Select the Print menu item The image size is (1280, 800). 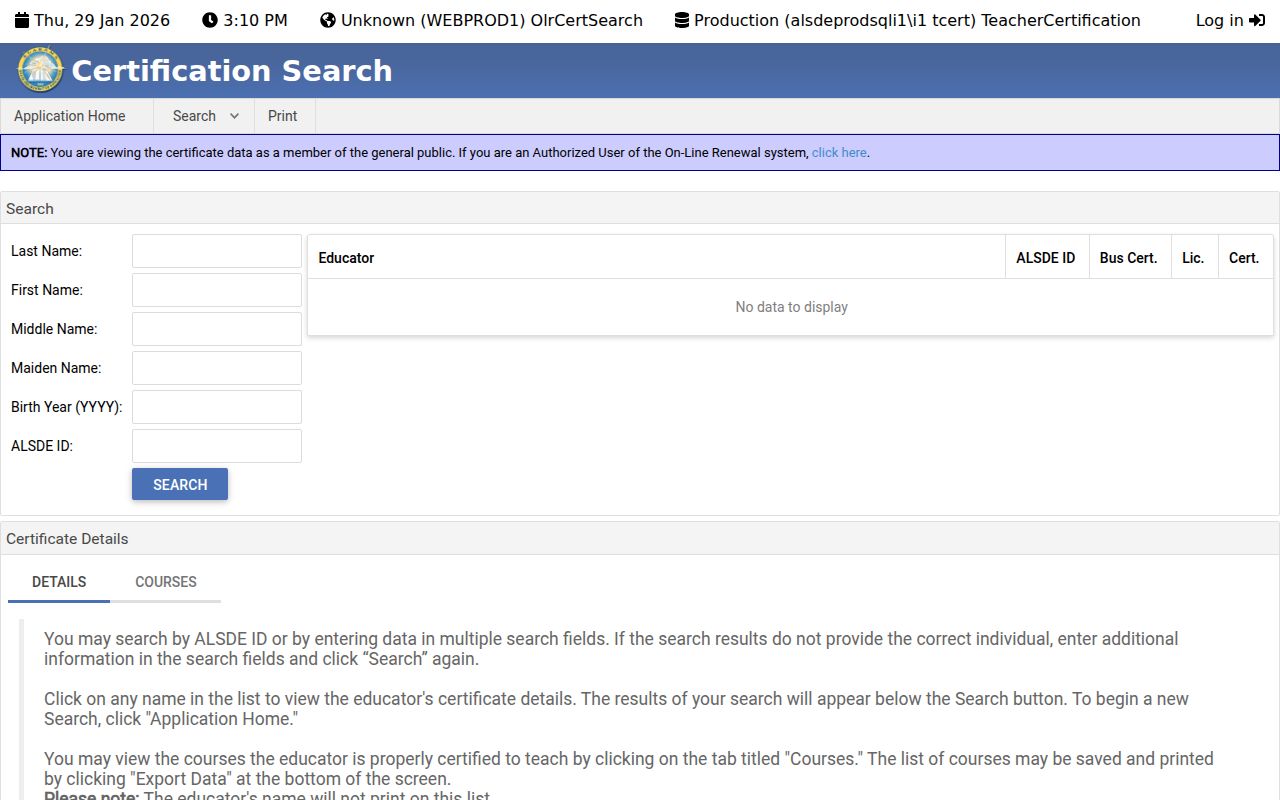click(x=283, y=116)
